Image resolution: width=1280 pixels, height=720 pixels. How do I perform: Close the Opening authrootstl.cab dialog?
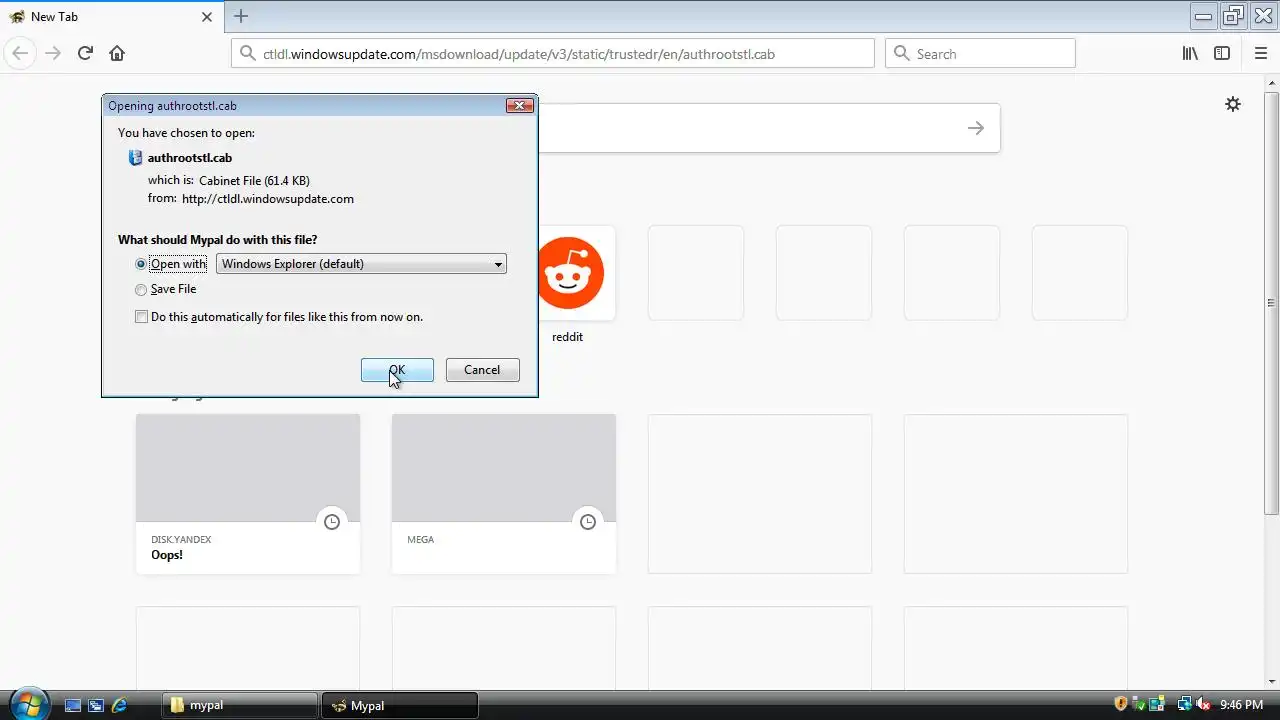(x=519, y=105)
